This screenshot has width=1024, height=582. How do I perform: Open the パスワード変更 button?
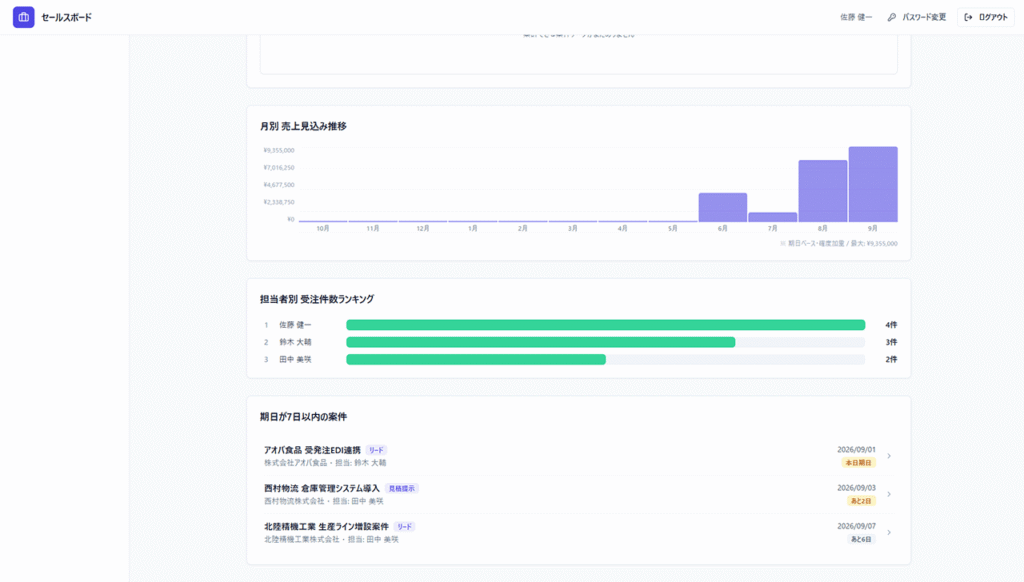[x=917, y=17]
